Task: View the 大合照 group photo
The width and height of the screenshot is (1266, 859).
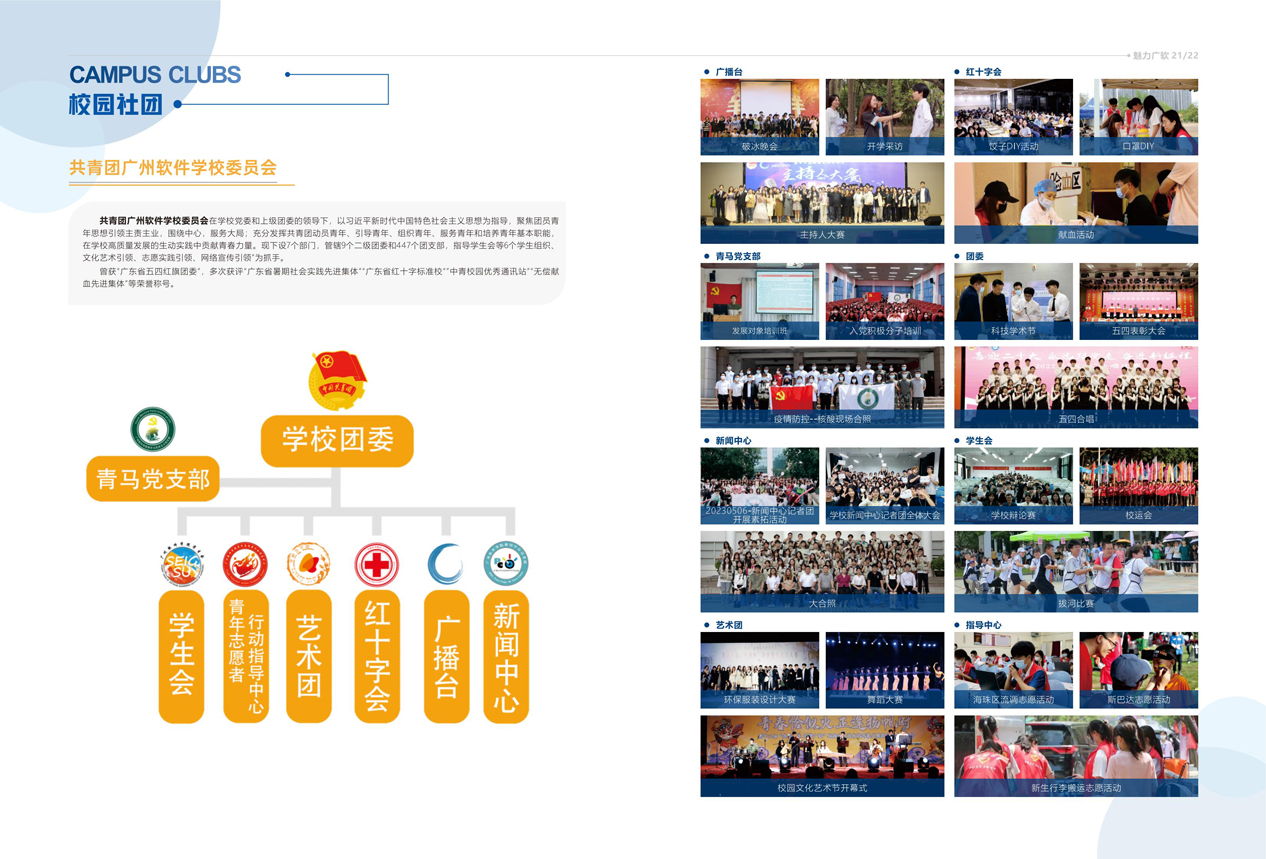Action: click(822, 572)
